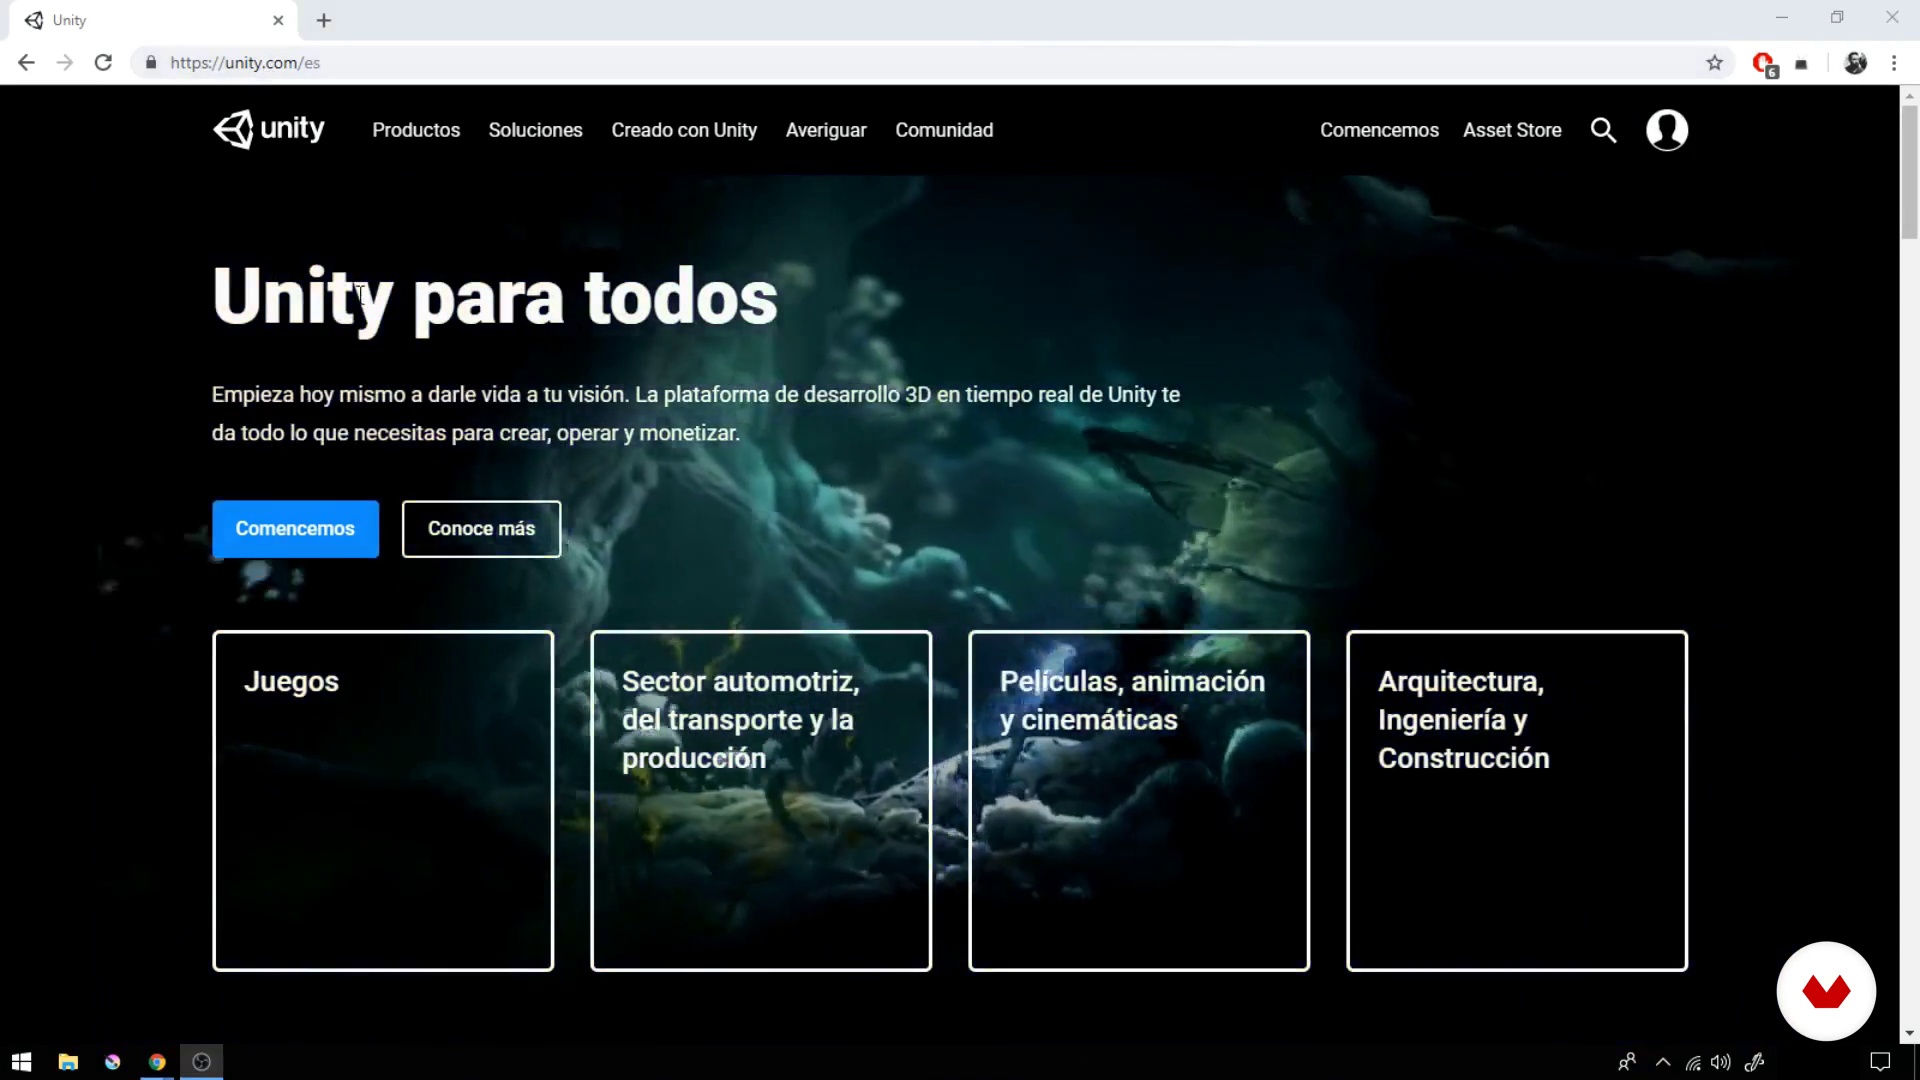Reload the page with the refresh icon

click(103, 62)
